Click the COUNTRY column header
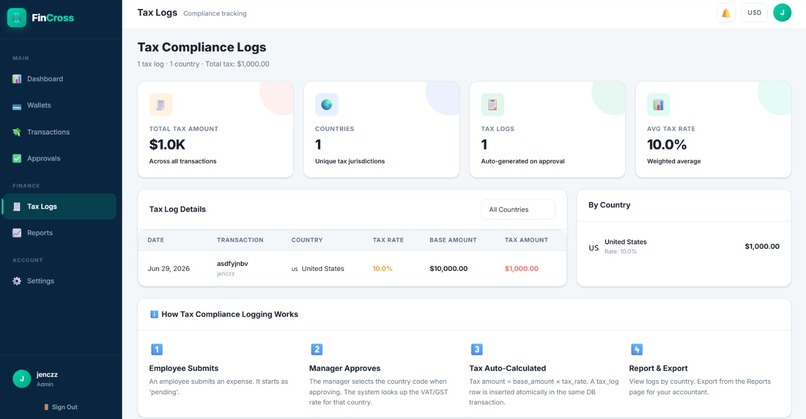 click(307, 240)
